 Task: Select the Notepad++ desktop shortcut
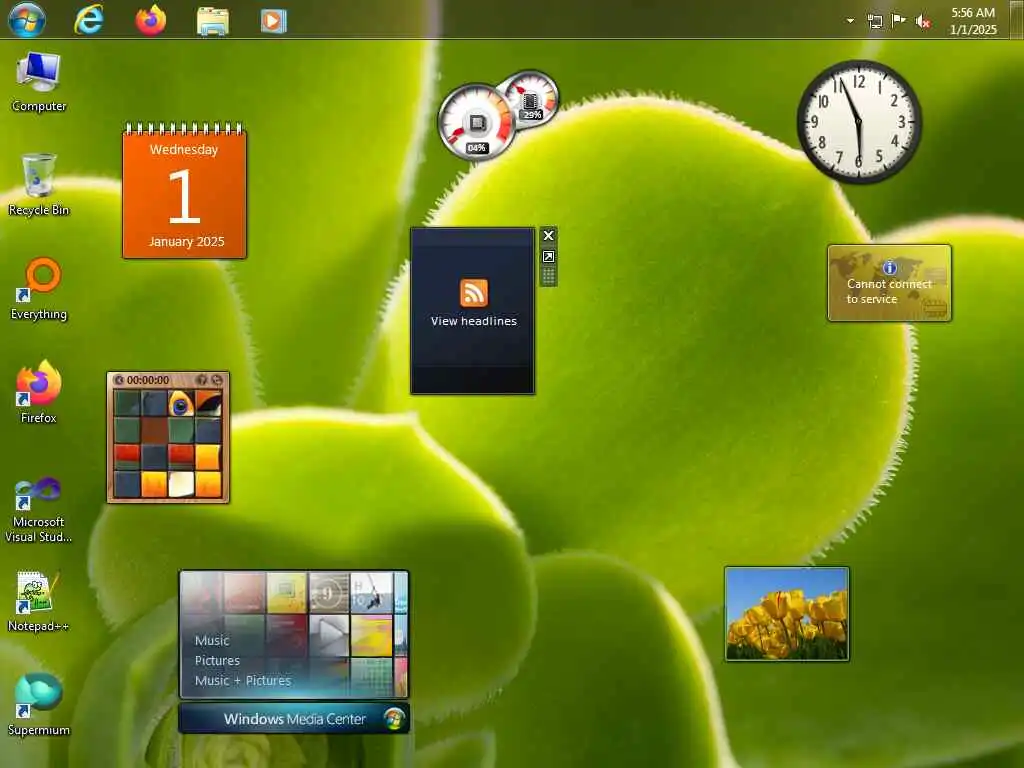pyautogui.click(x=39, y=601)
